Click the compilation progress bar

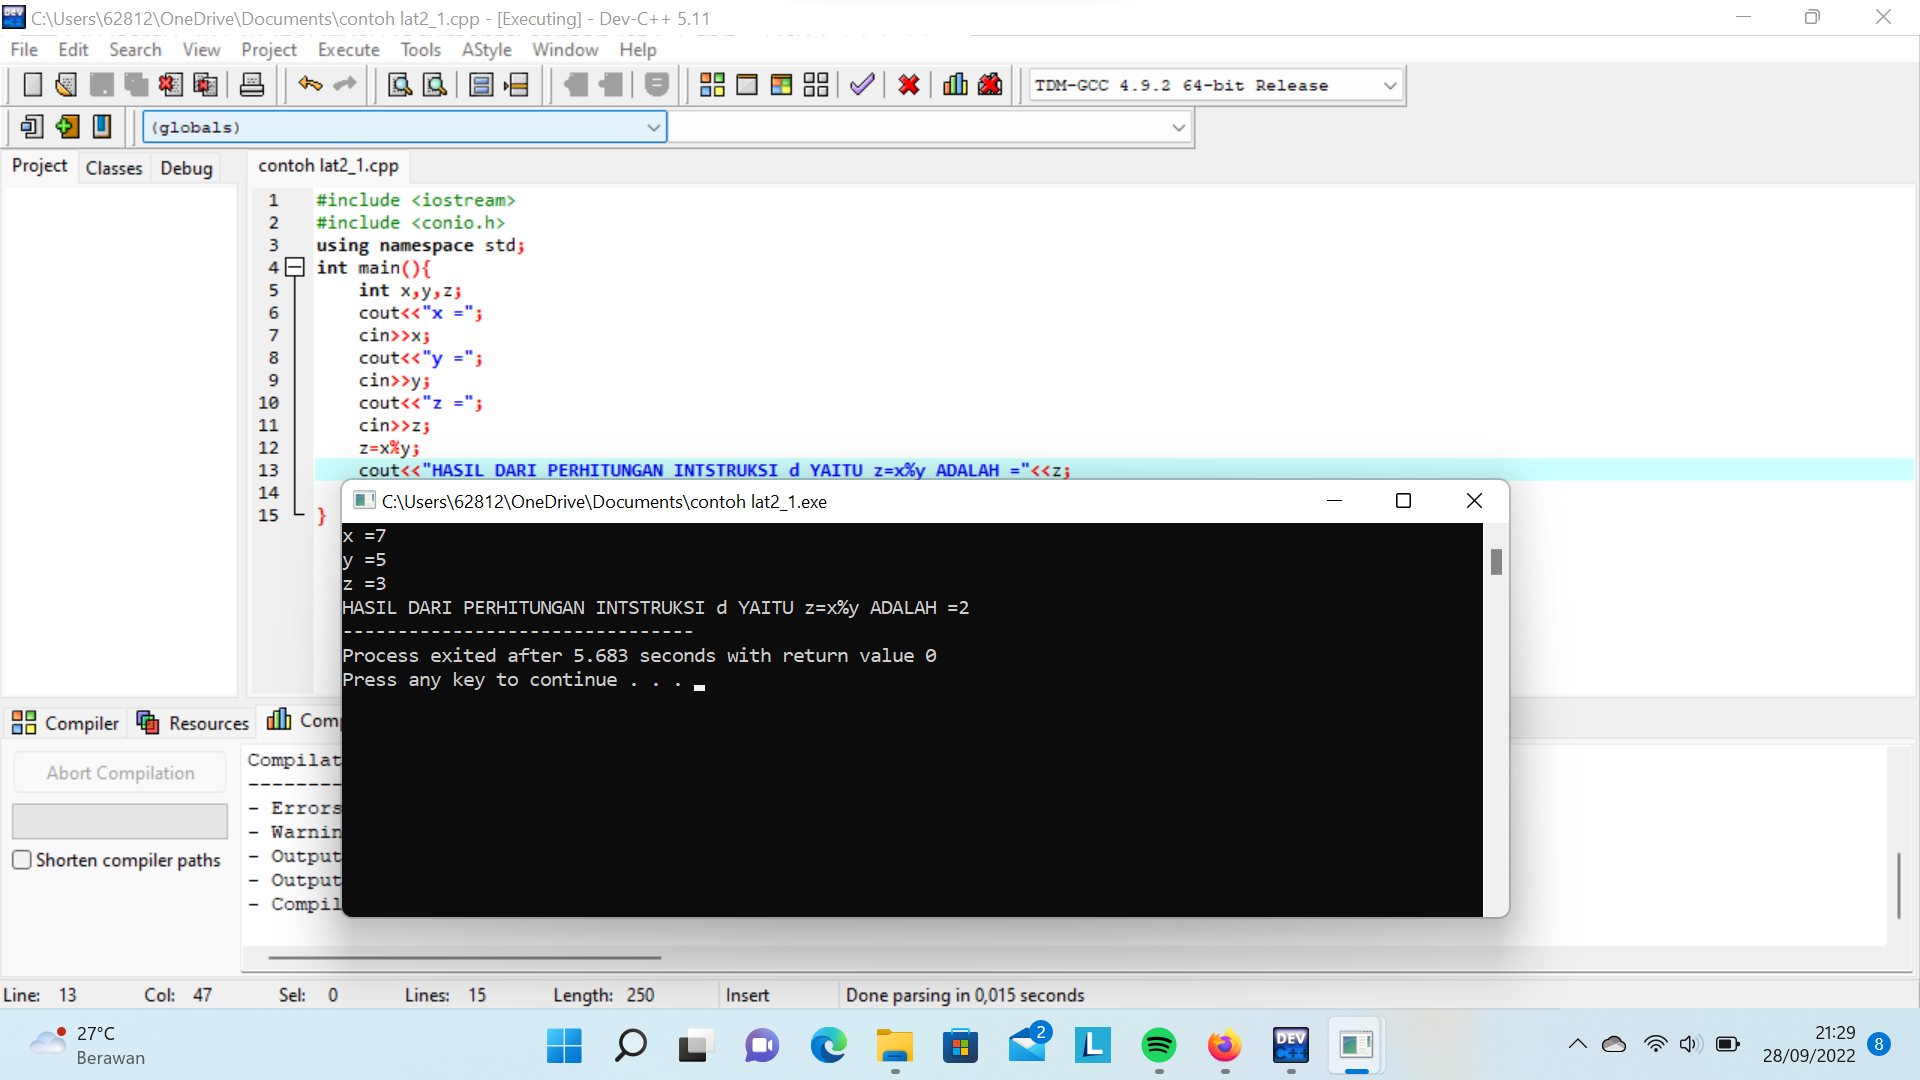tap(120, 821)
